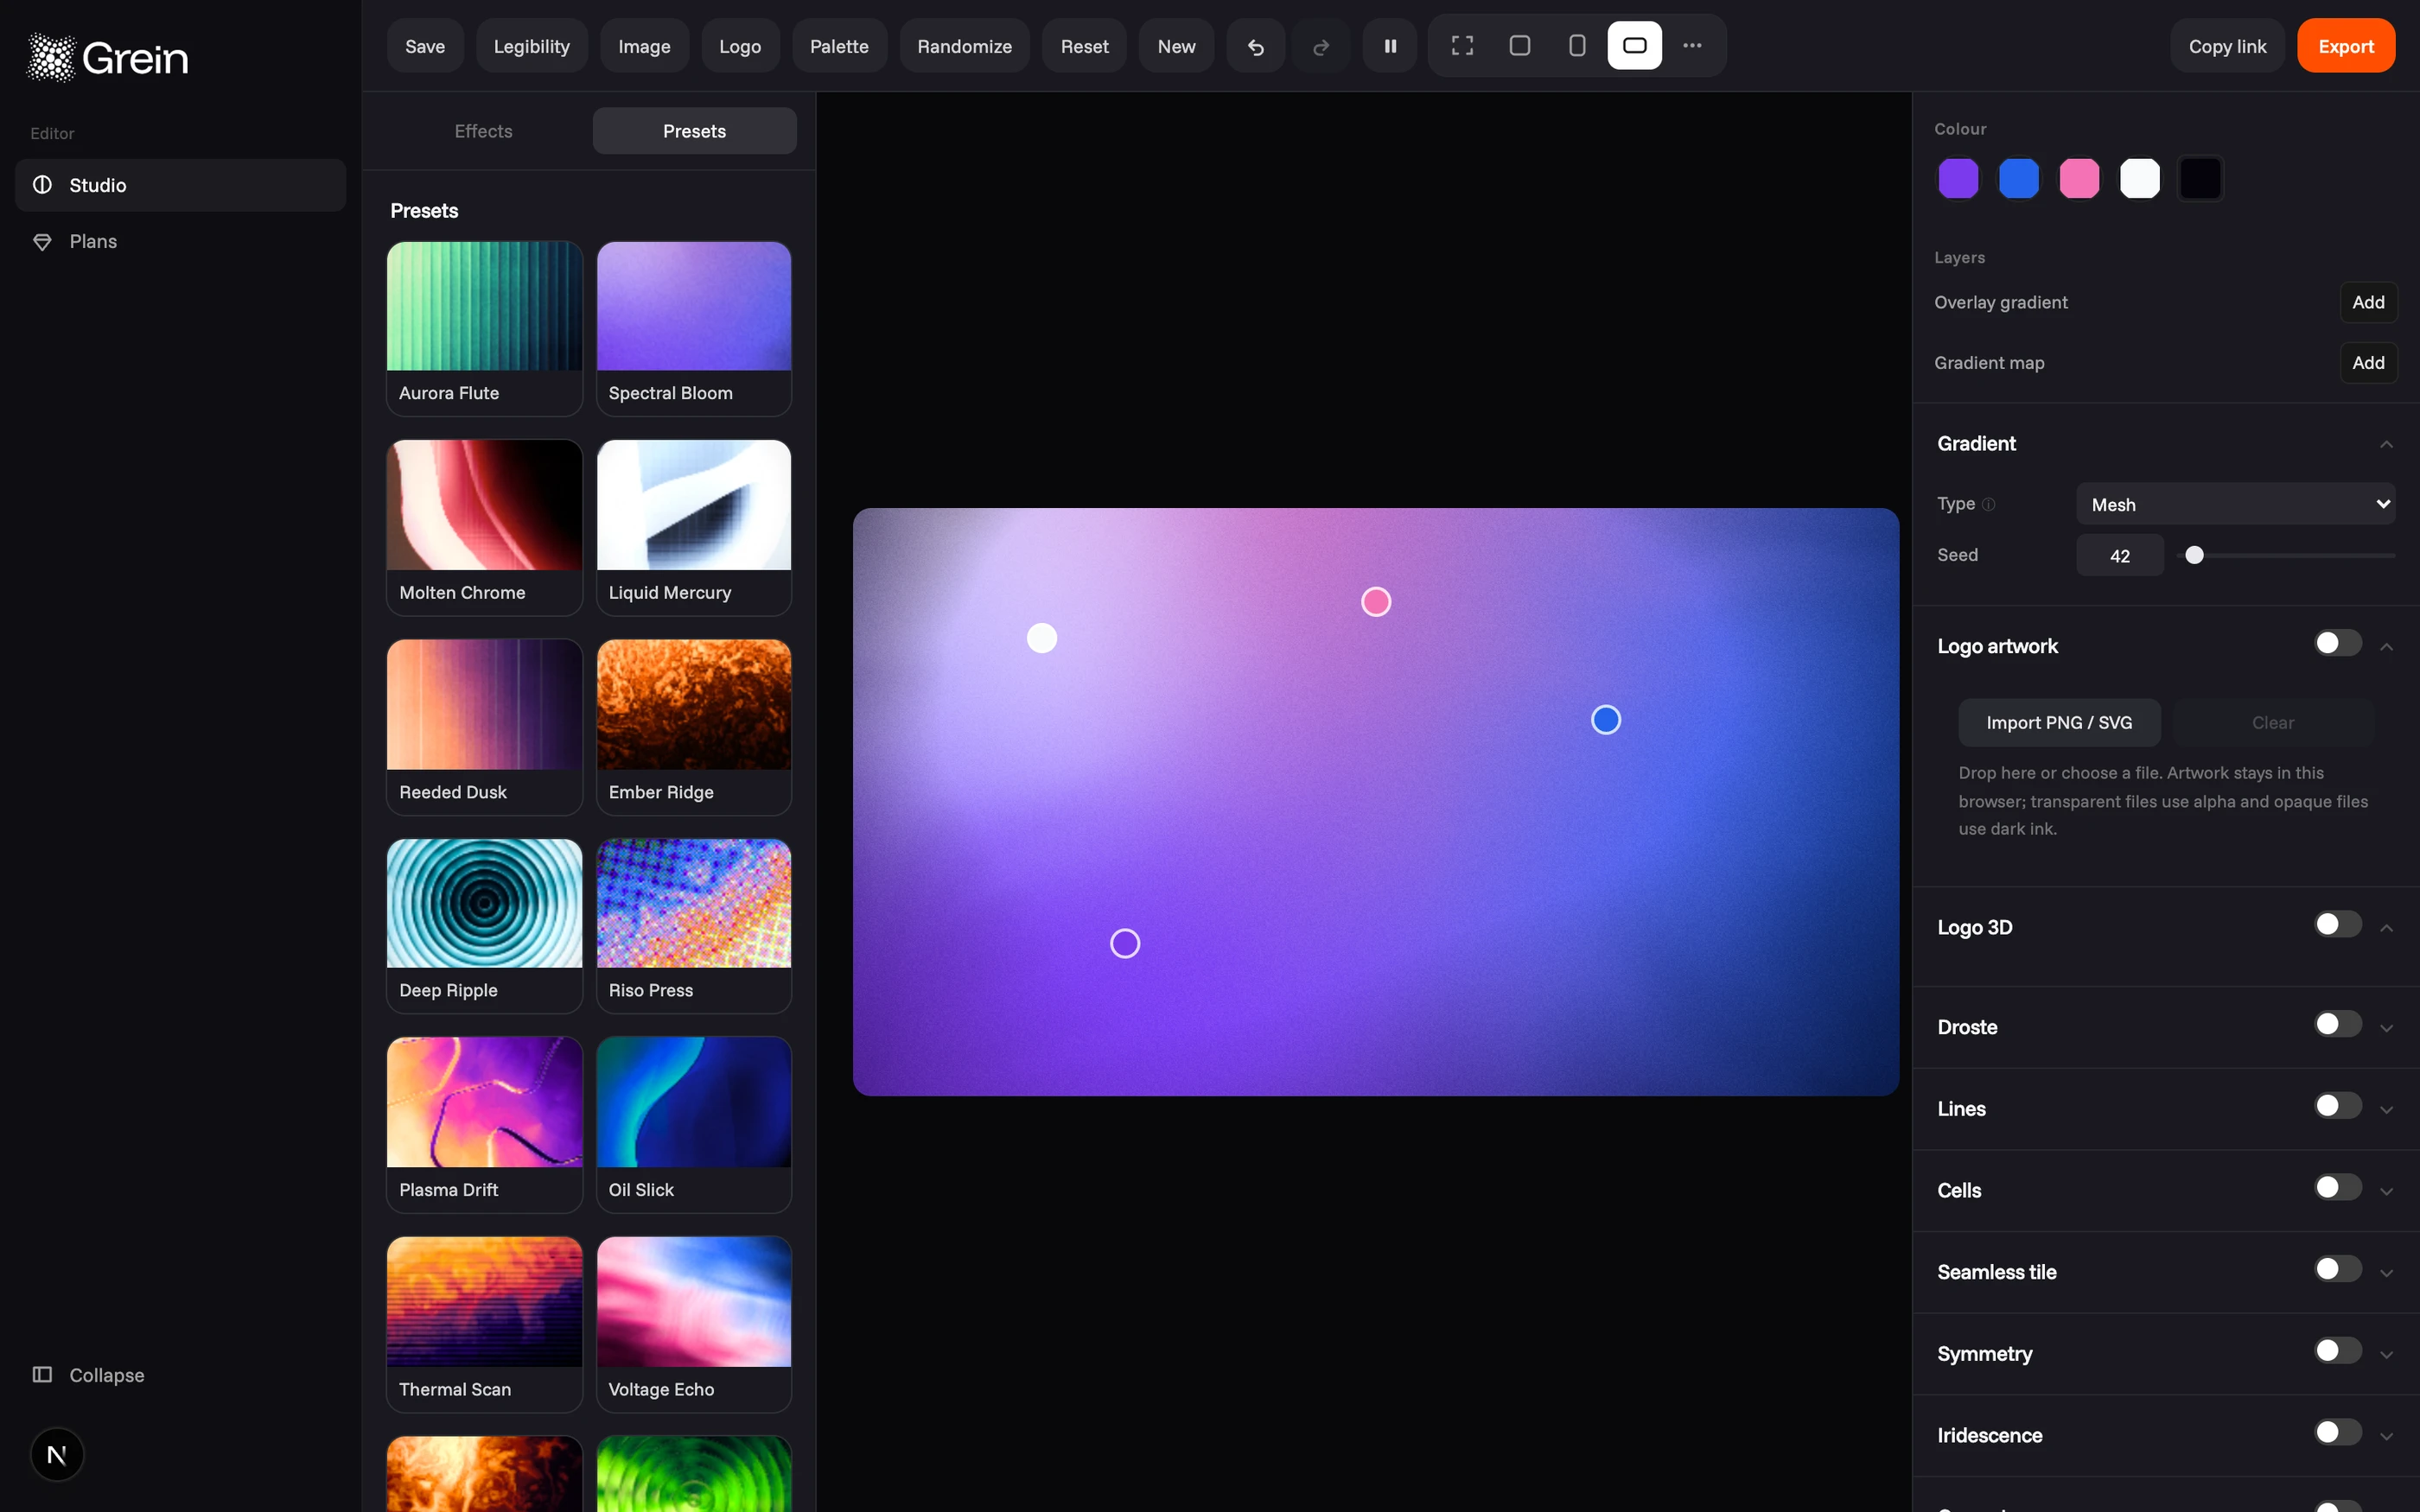Click the Plans diamond icon
The image size is (2420, 1512).
click(x=42, y=241)
